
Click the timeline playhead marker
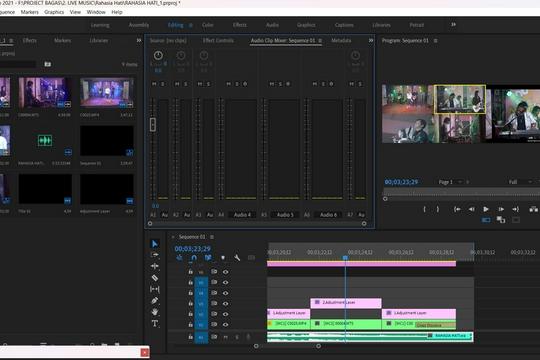pos(345,258)
